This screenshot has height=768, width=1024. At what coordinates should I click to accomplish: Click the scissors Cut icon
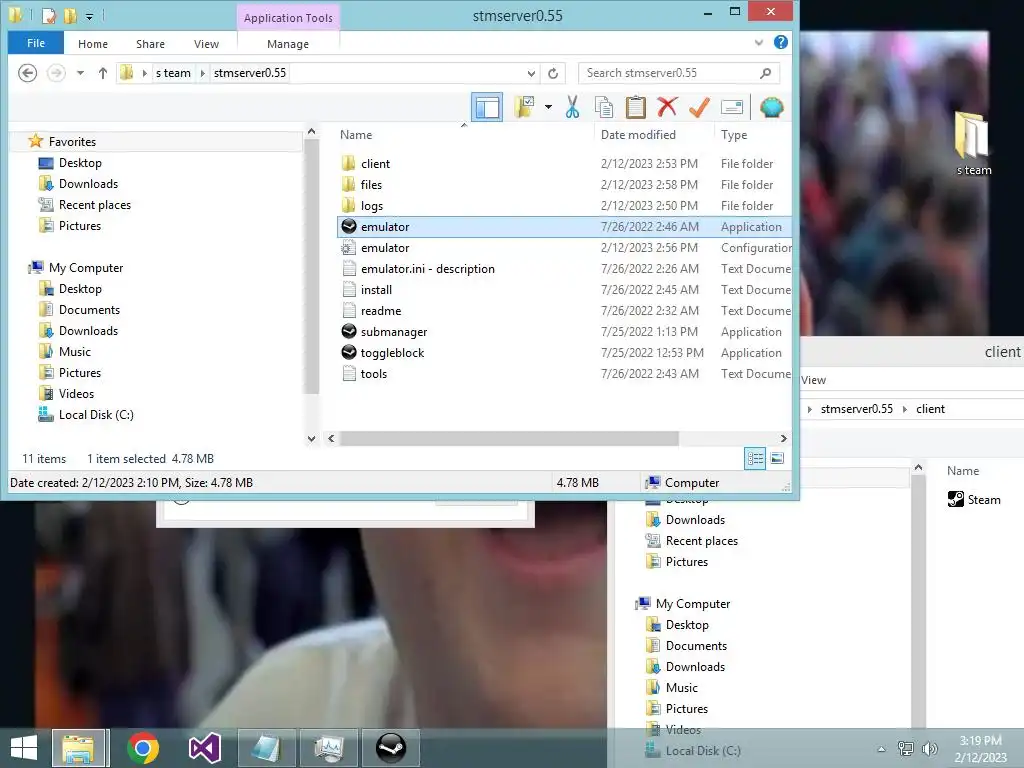tap(573, 107)
